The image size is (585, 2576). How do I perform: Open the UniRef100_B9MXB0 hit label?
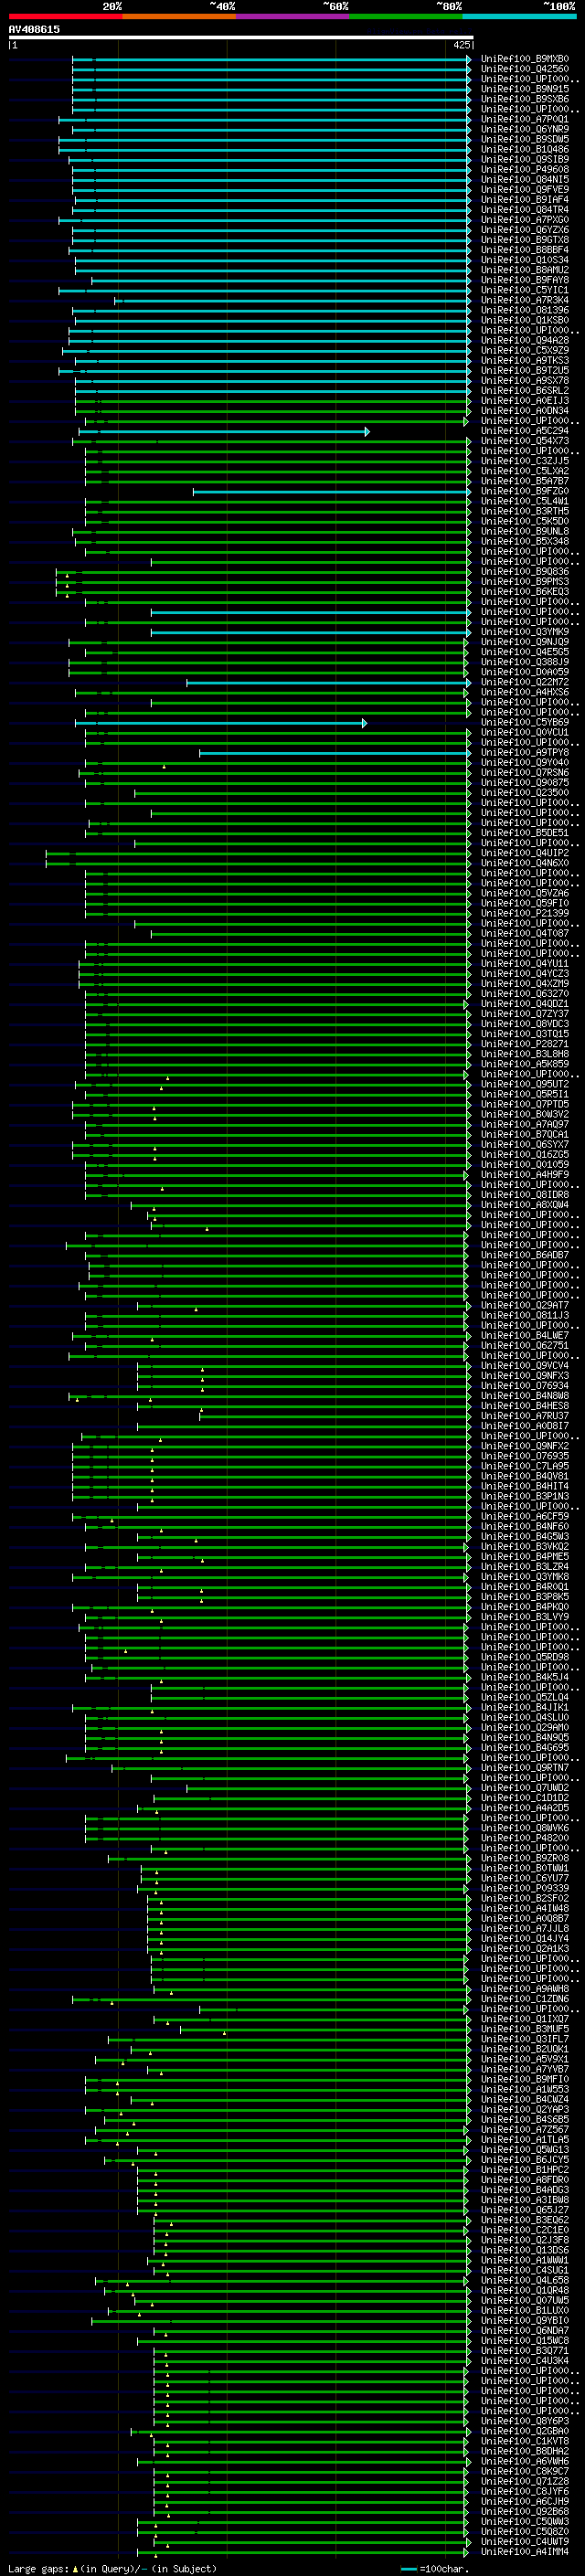tap(525, 59)
